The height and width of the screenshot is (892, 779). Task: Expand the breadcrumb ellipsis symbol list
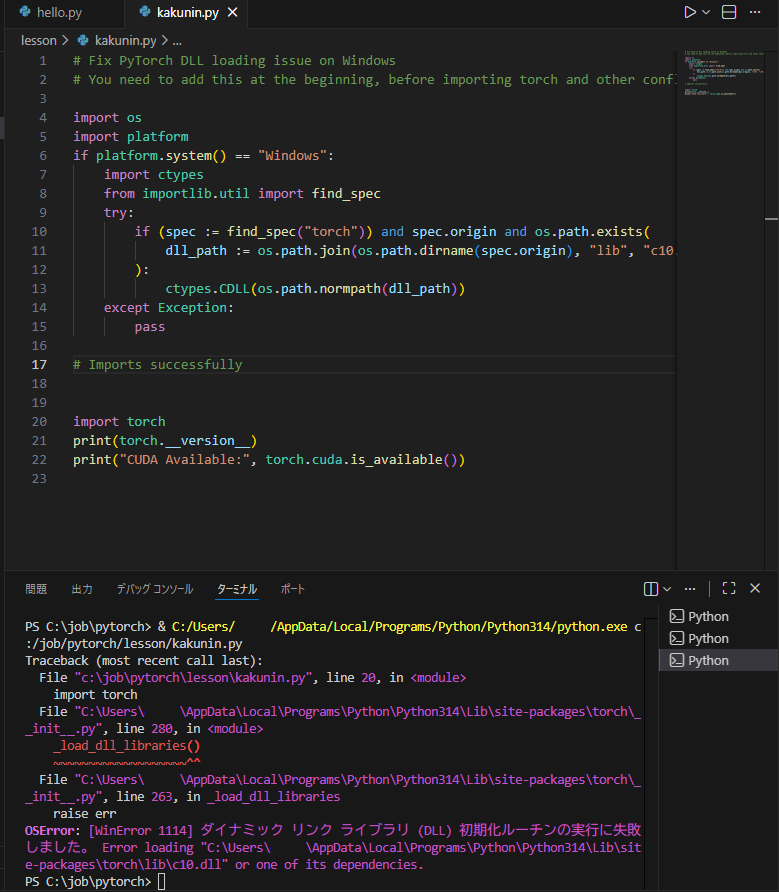pos(178,40)
